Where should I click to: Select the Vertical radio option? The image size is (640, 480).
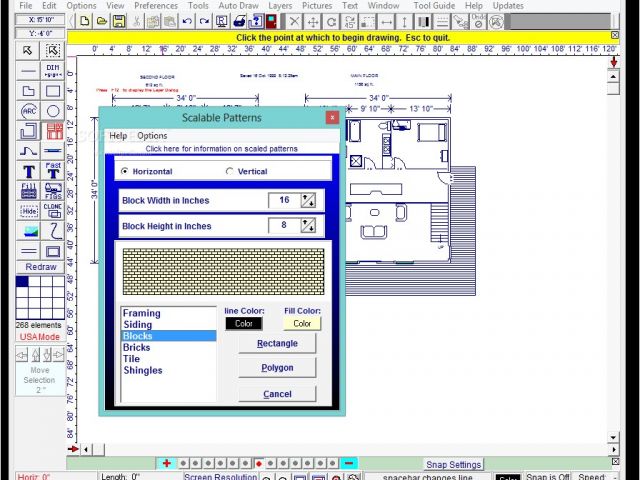point(230,171)
